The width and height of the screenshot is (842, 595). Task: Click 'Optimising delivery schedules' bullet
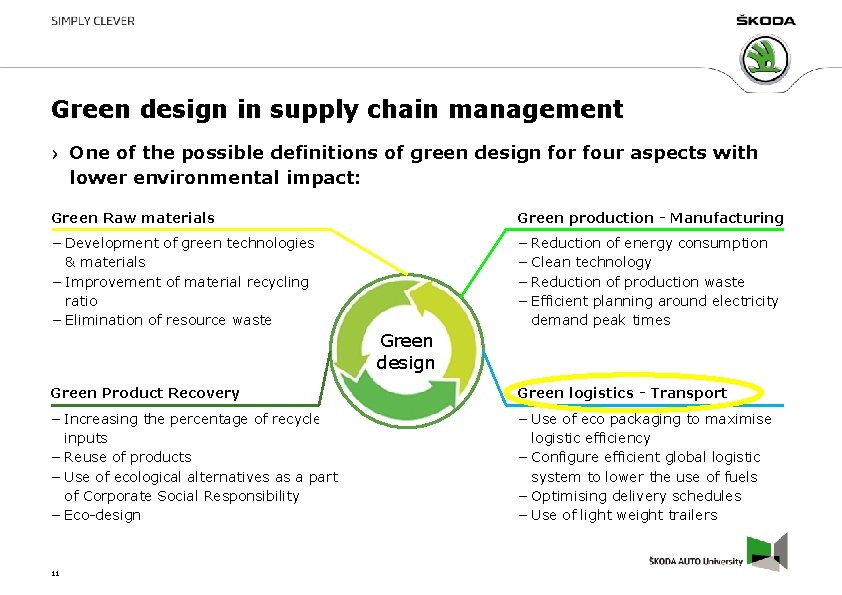pyautogui.click(x=630, y=496)
